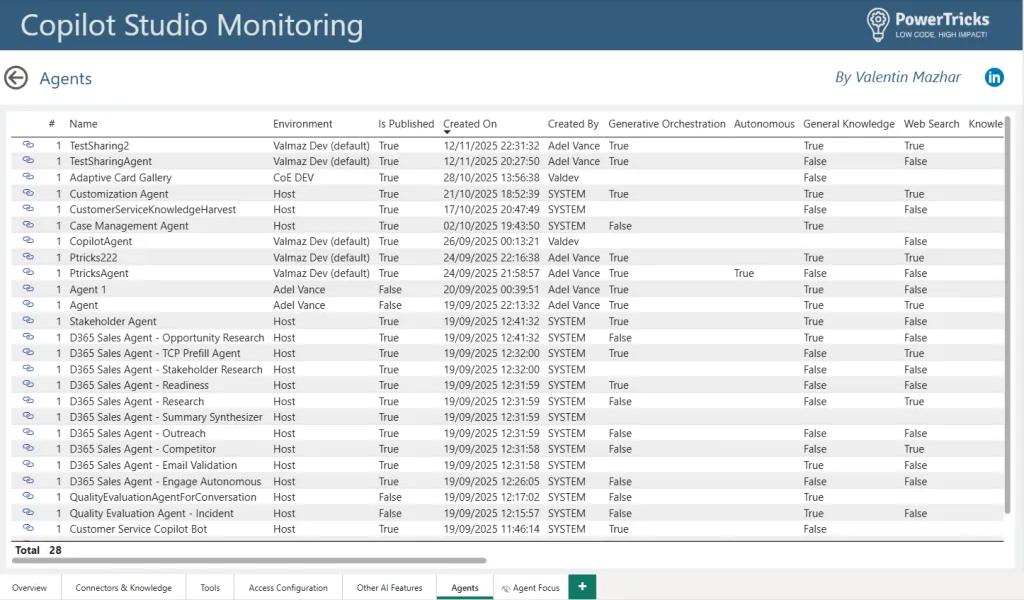
Task: Switch to Connectors & Knowledge tab
Action: (123, 588)
